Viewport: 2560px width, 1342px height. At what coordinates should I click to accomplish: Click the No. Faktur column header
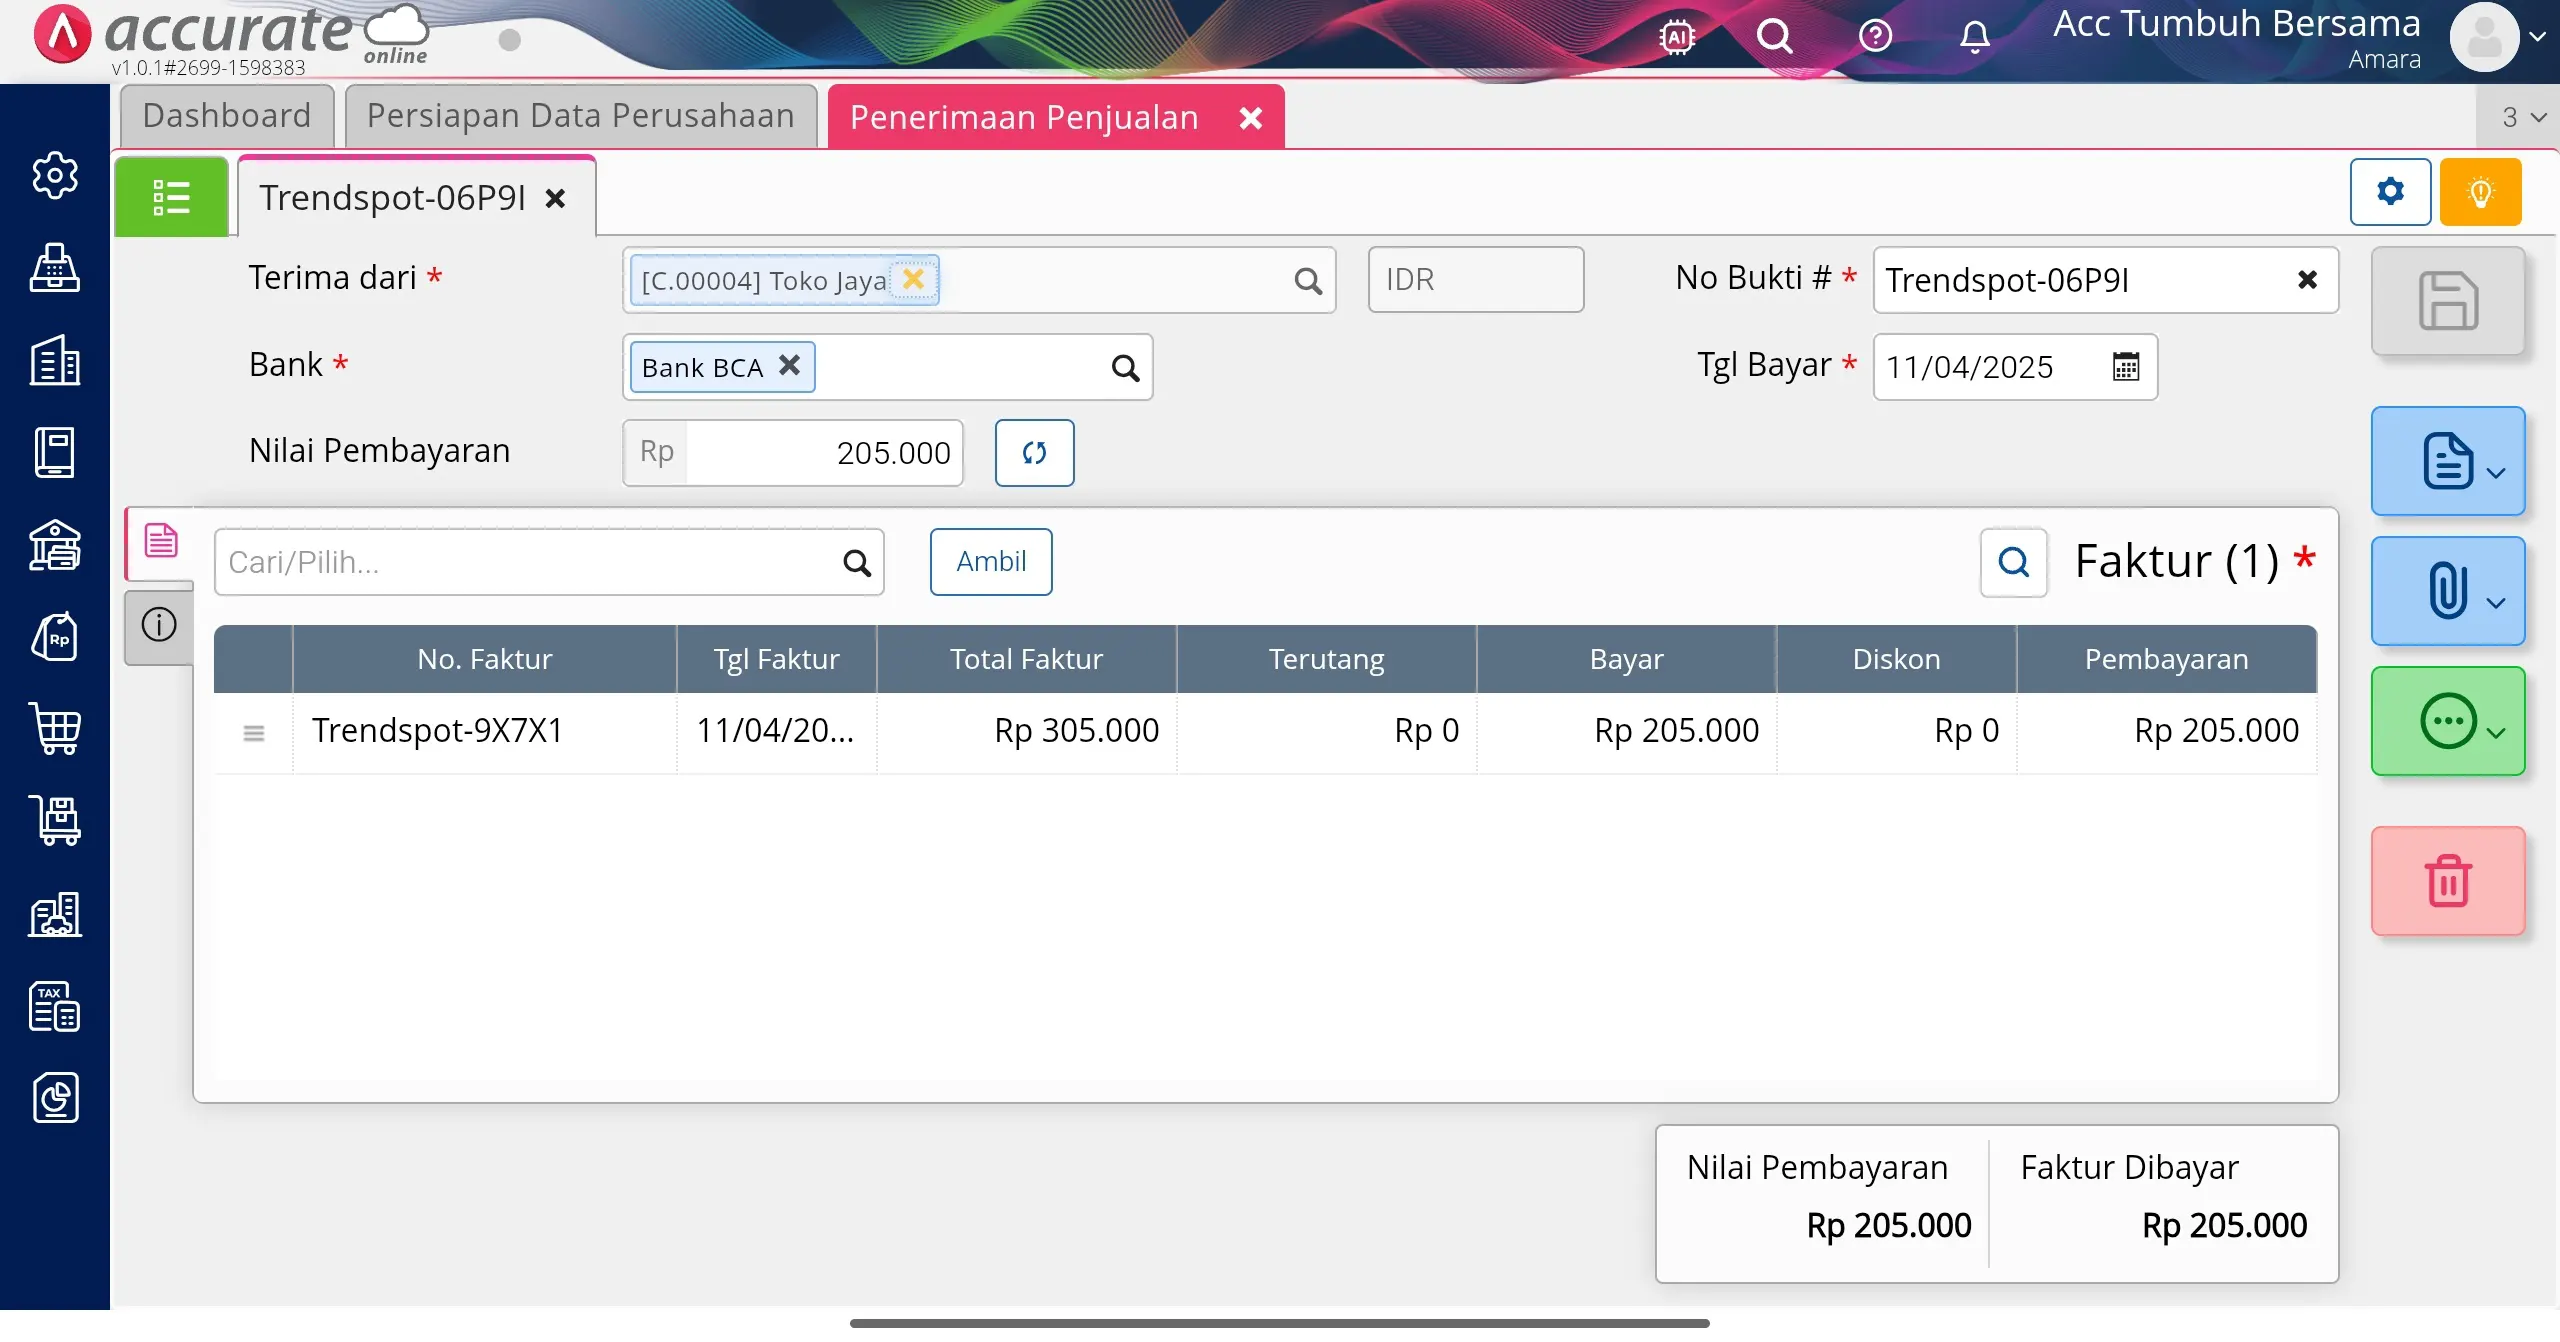point(485,659)
